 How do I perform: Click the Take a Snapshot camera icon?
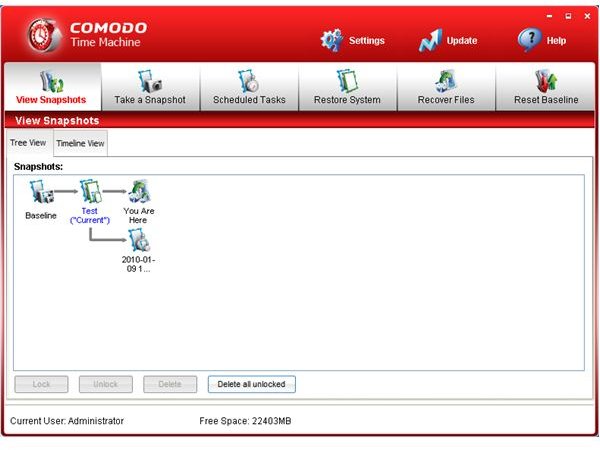point(150,81)
